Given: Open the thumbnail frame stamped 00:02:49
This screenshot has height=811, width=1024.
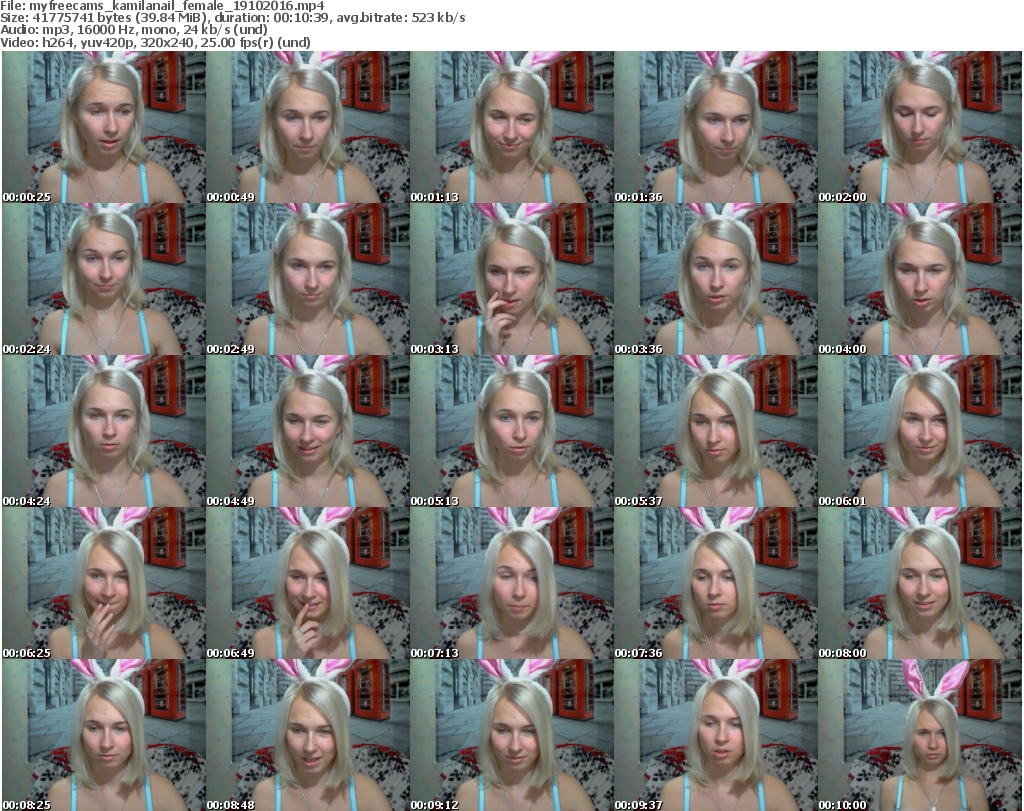Looking at the screenshot, I should tap(308, 279).
